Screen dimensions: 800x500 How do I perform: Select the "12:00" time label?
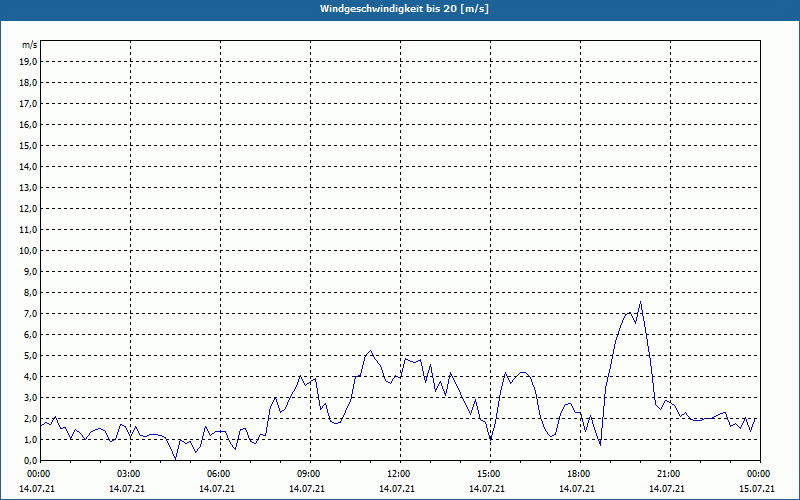coord(397,474)
